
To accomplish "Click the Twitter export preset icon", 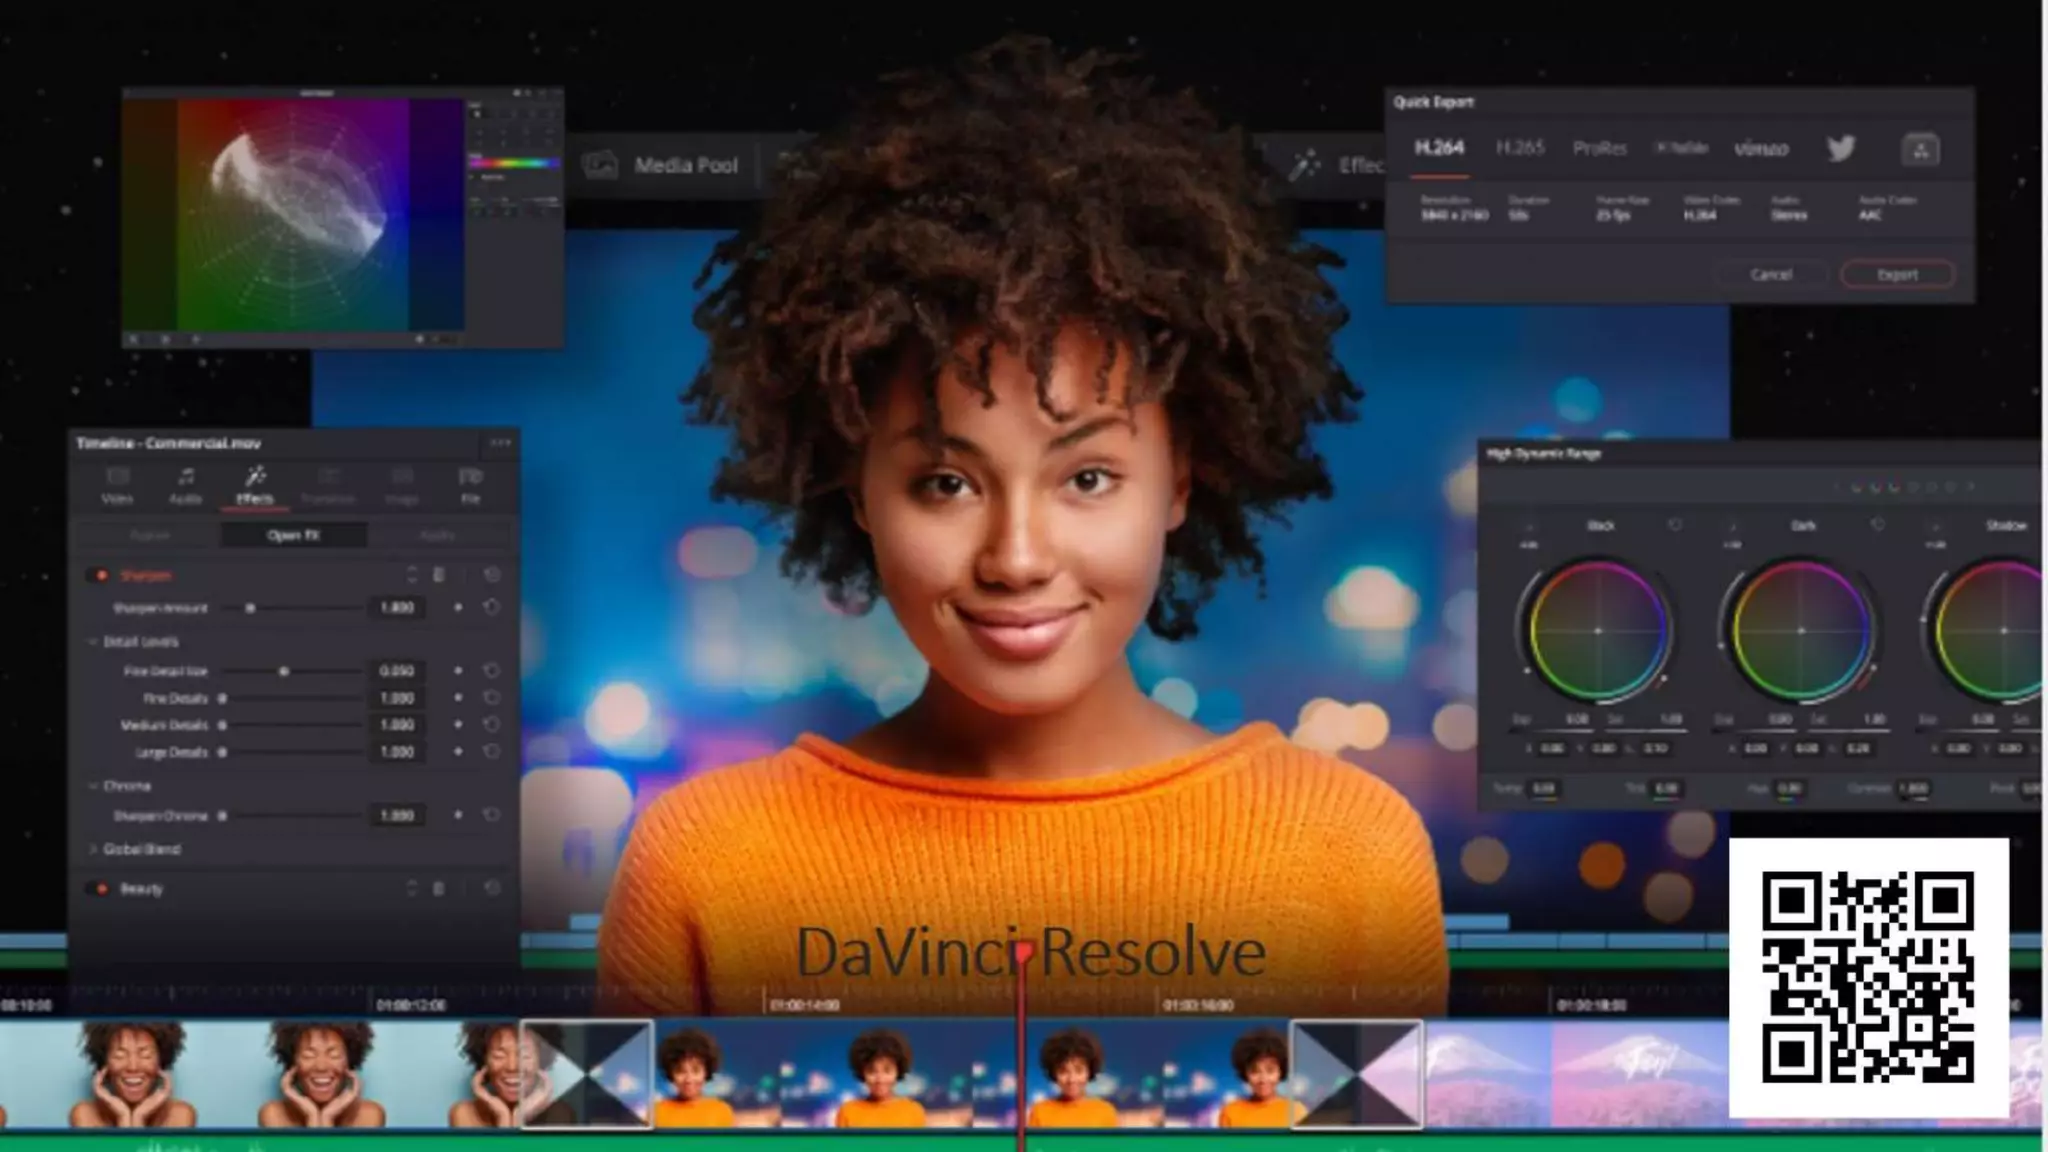I will pos(1841,149).
